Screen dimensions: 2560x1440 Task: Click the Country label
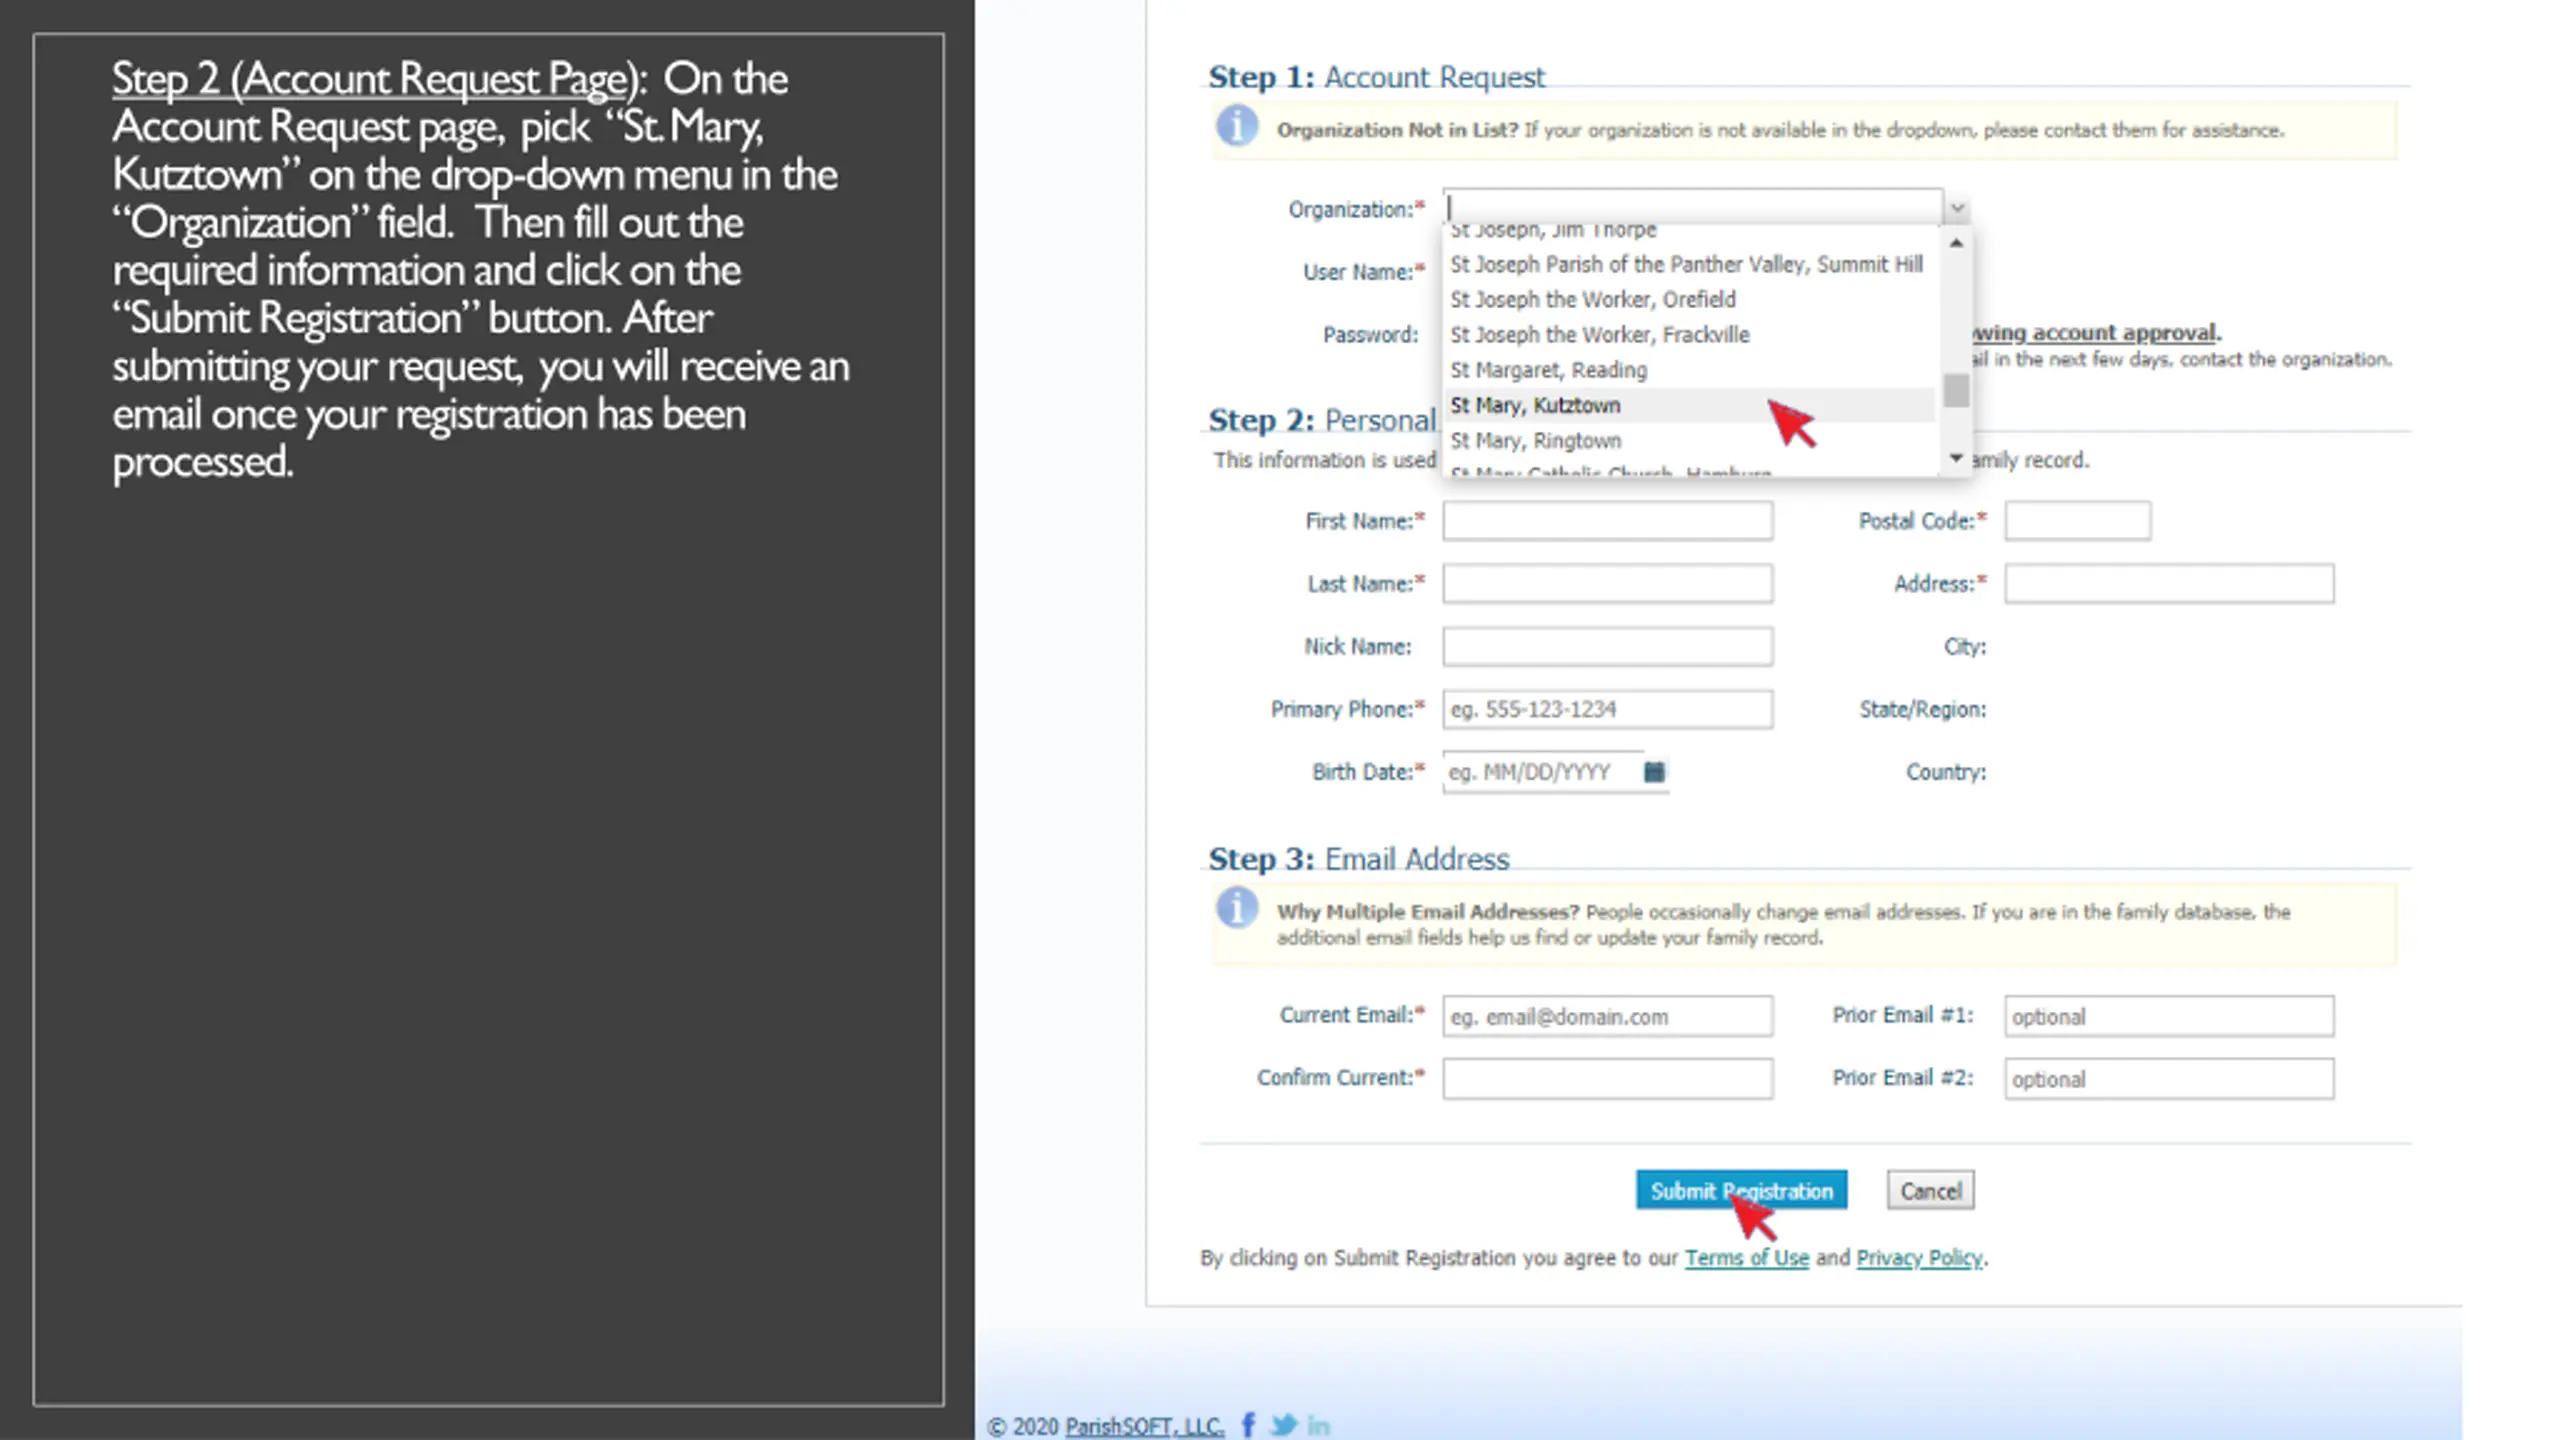[x=1945, y=773]
